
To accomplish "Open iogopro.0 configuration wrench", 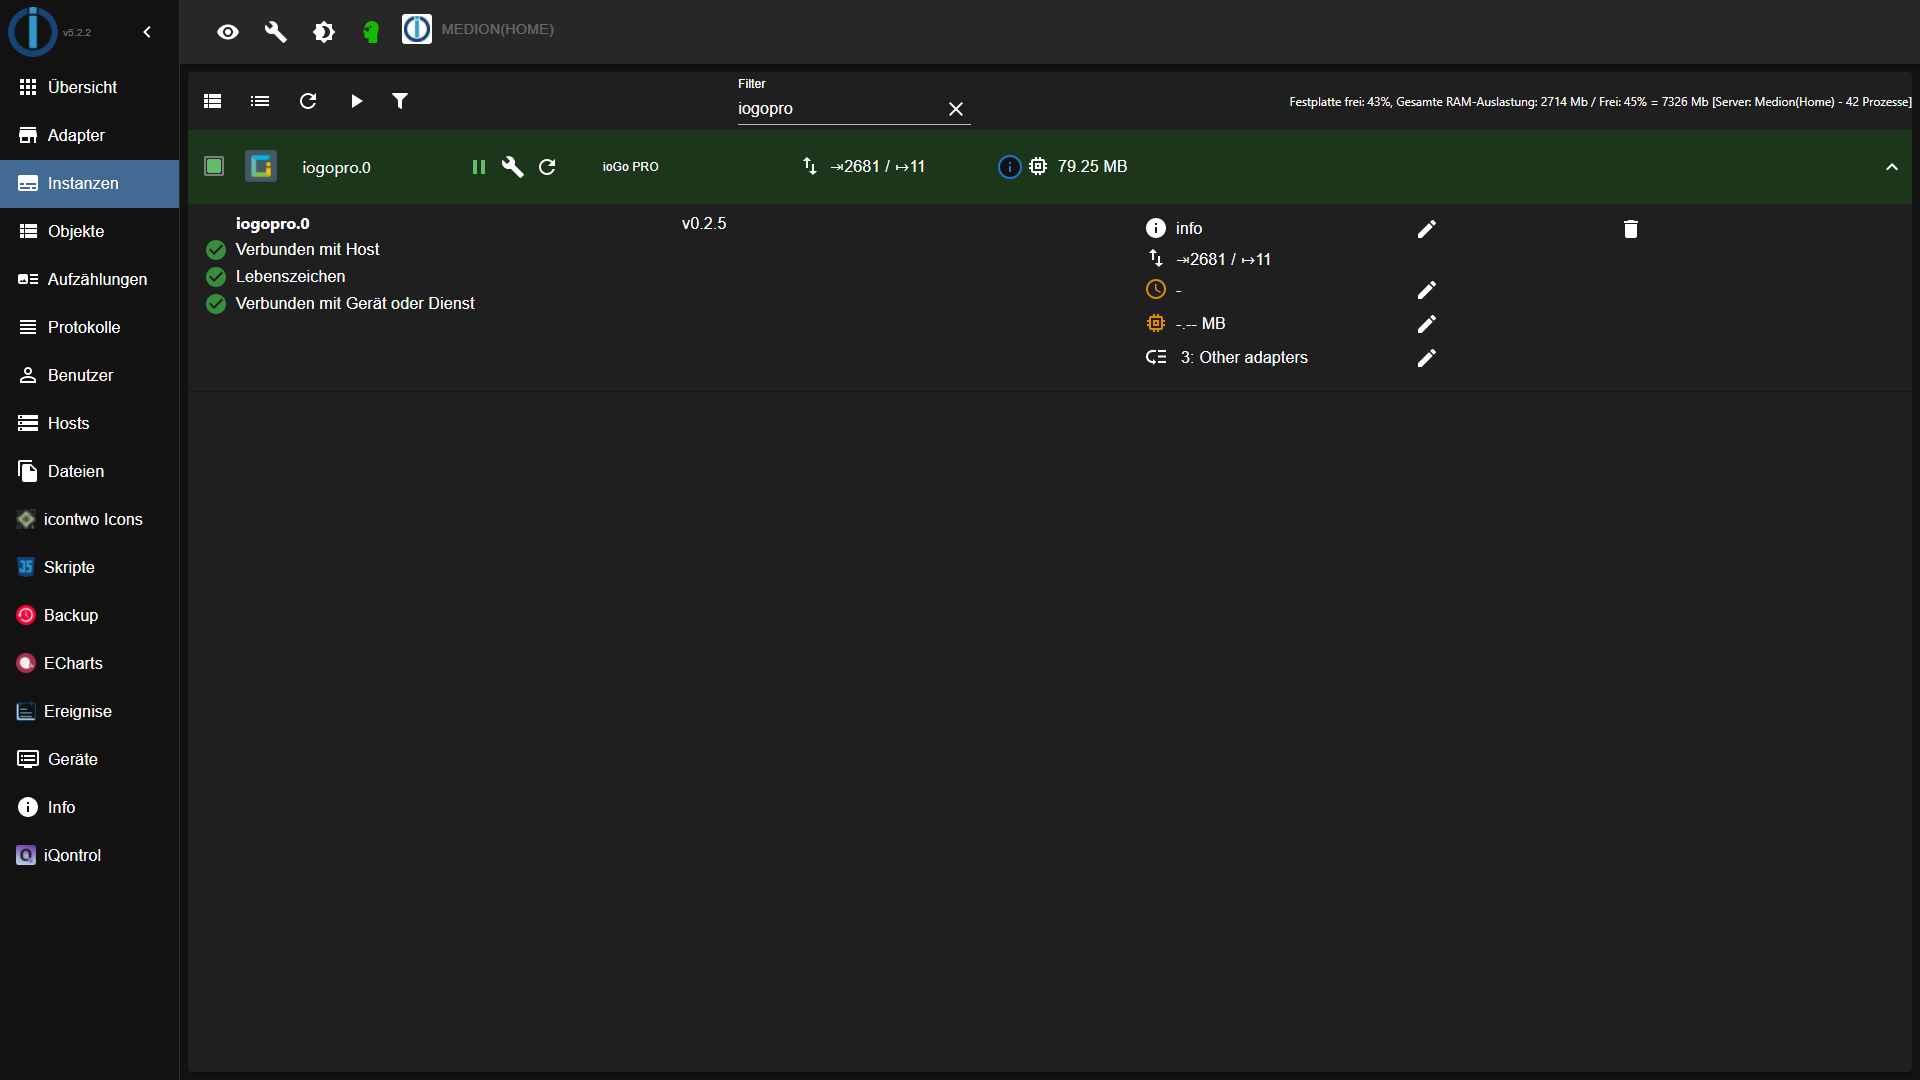I will [x=513, y=167].
